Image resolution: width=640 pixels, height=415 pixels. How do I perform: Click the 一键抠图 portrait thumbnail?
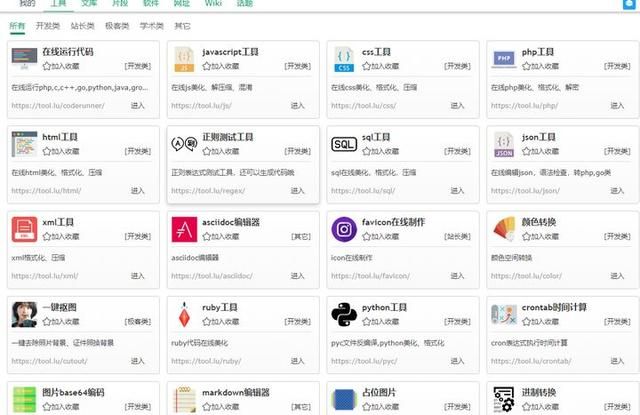[24, 315]
